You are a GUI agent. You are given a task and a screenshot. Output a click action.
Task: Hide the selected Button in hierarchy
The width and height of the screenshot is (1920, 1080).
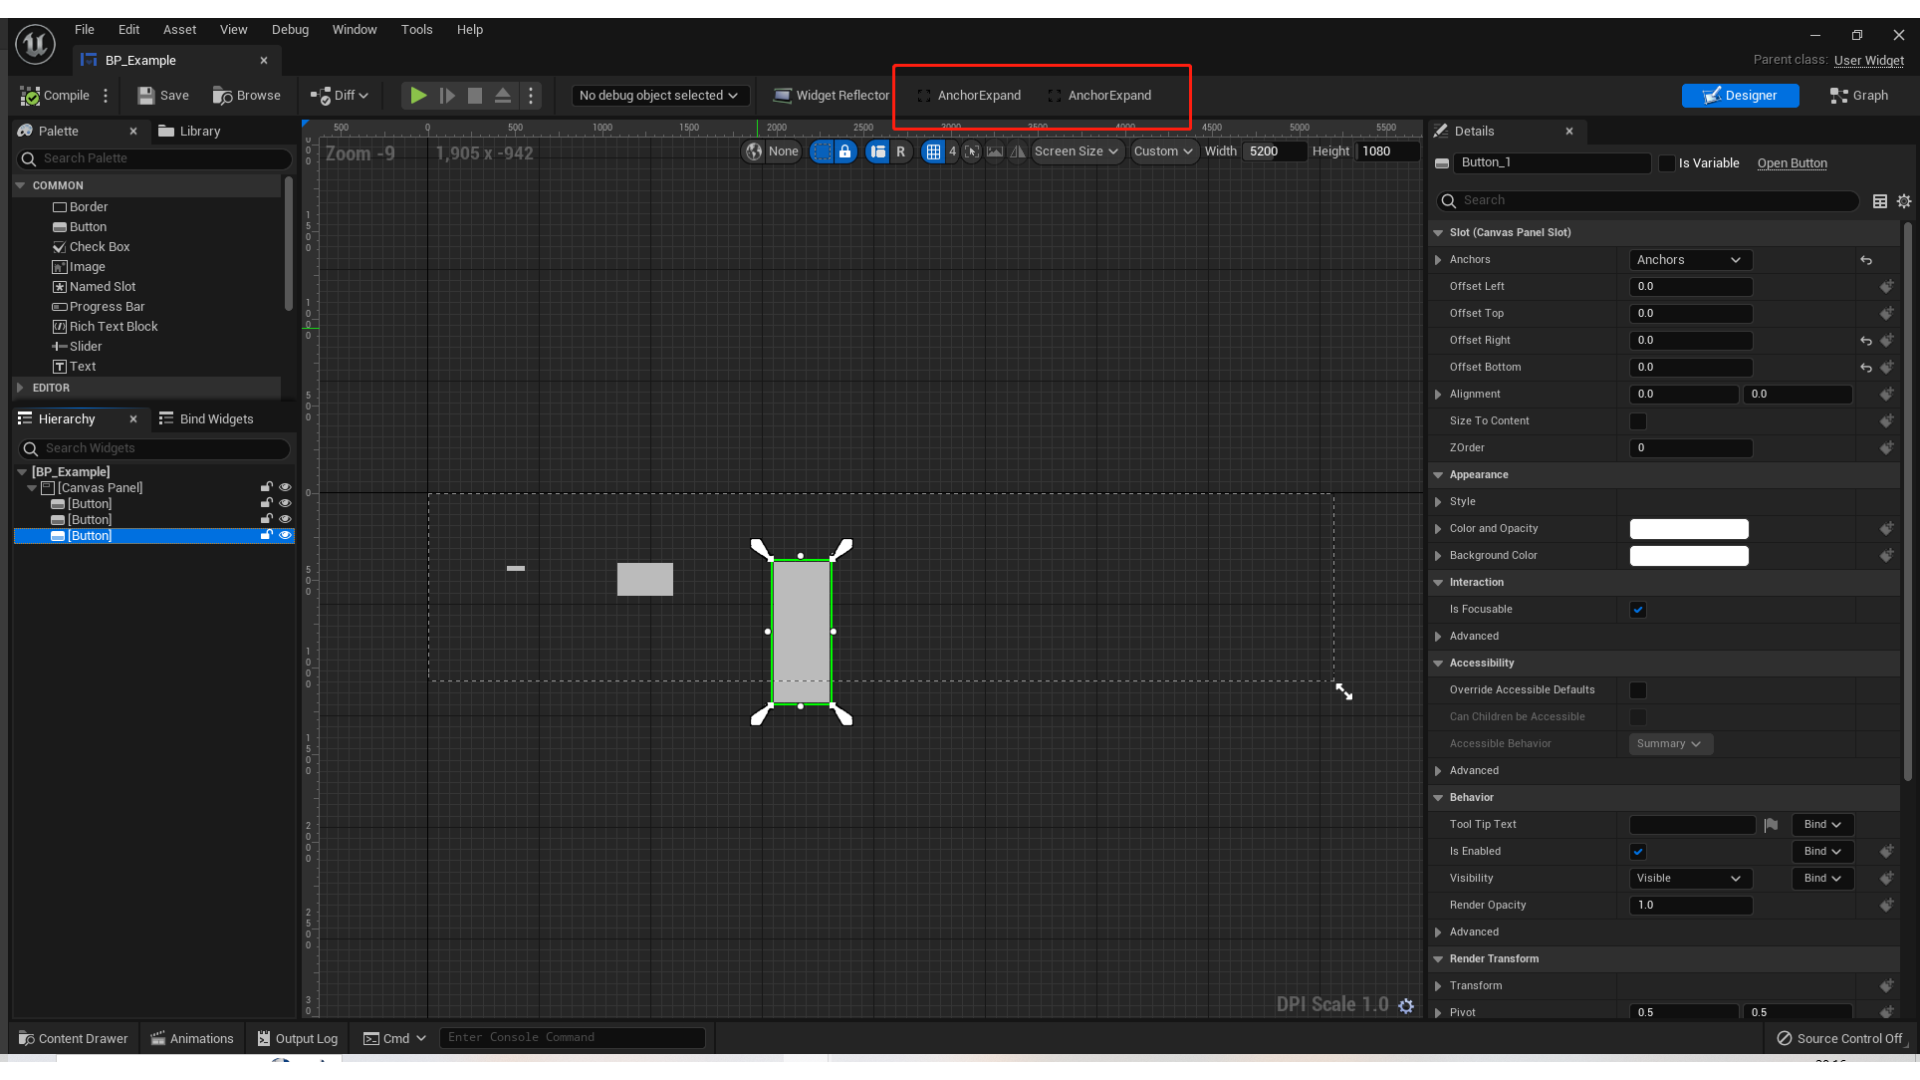point(285,536)
